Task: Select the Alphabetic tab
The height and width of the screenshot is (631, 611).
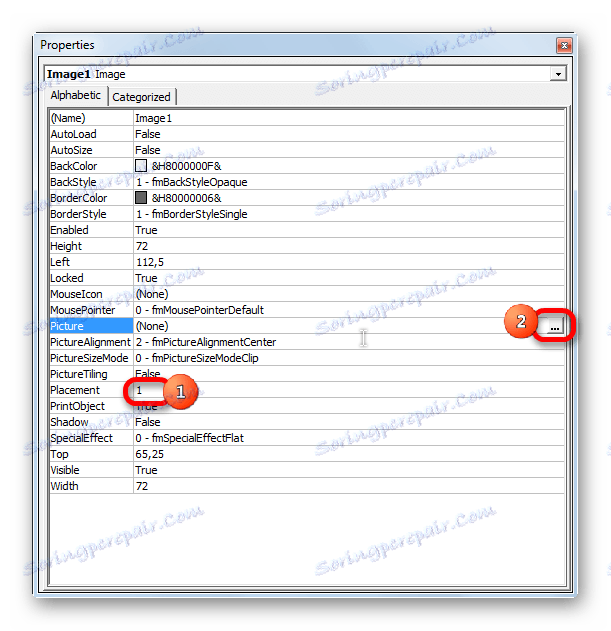Action: 76,95
